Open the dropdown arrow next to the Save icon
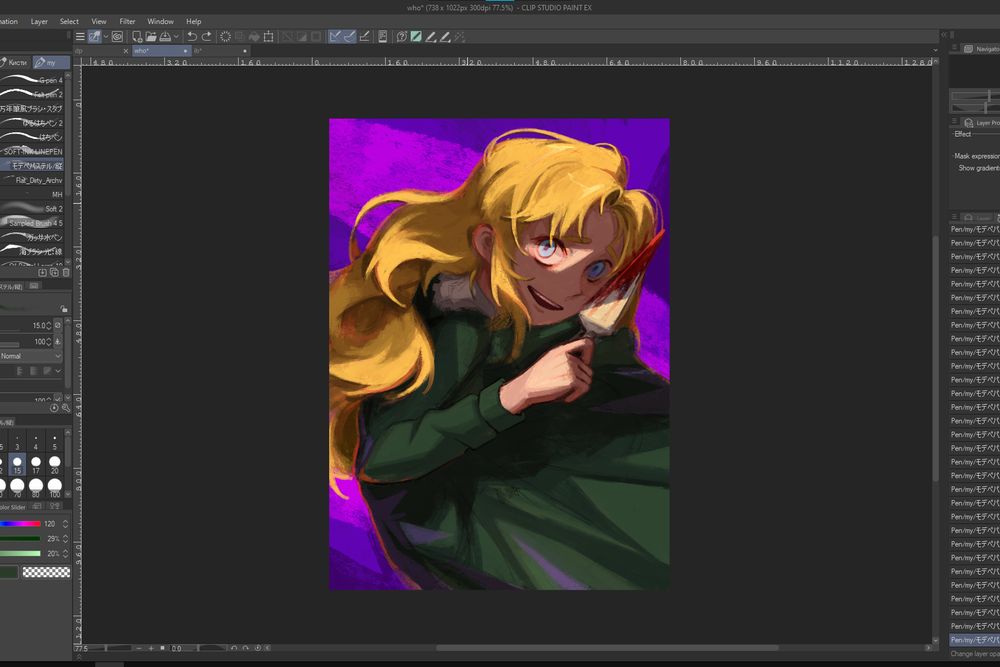This screenshot has height=667, width=1000. [x=175, y=37]
